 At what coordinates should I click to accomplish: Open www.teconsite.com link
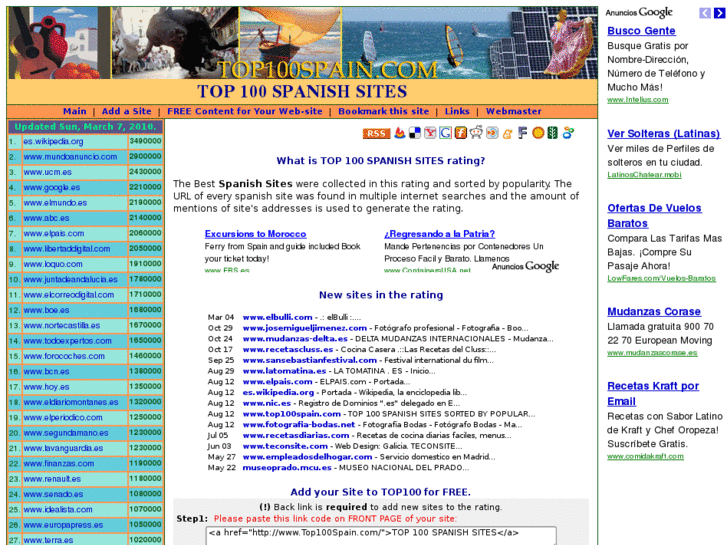point(285,446)
